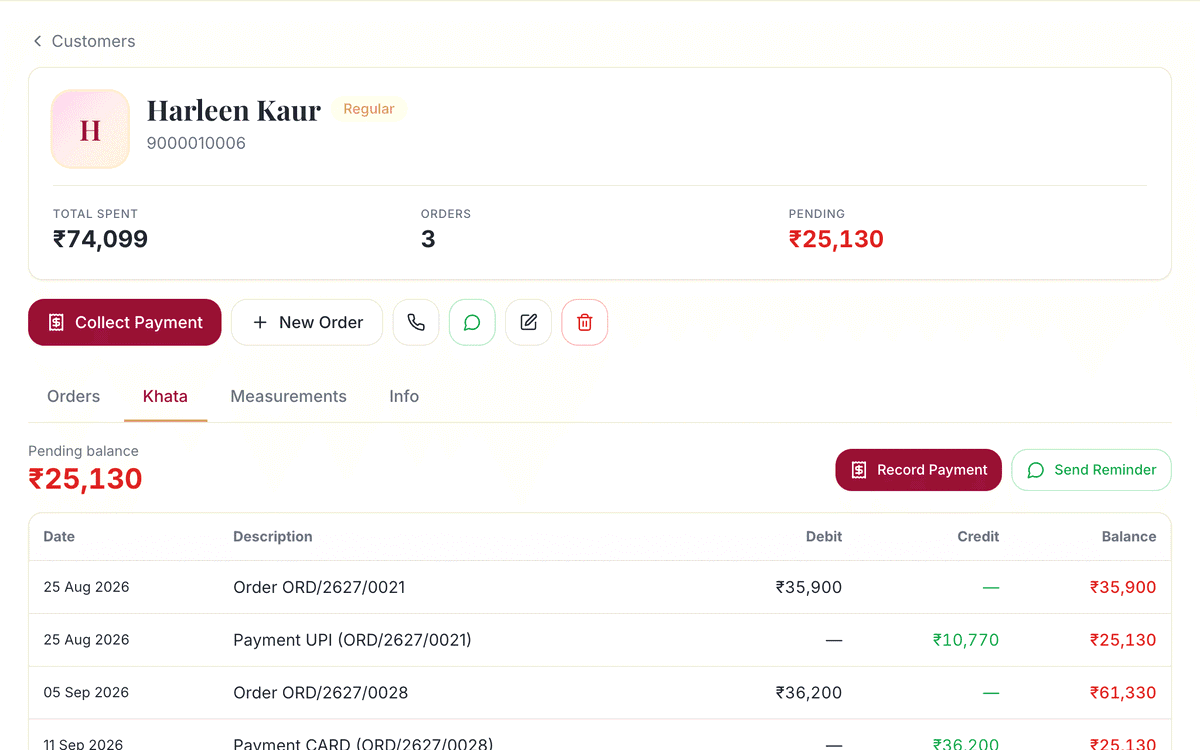This screenshot has height=750, width=1200.
Task: Click the Harleen Kaur name heading
Action: (x=234, y=110)
